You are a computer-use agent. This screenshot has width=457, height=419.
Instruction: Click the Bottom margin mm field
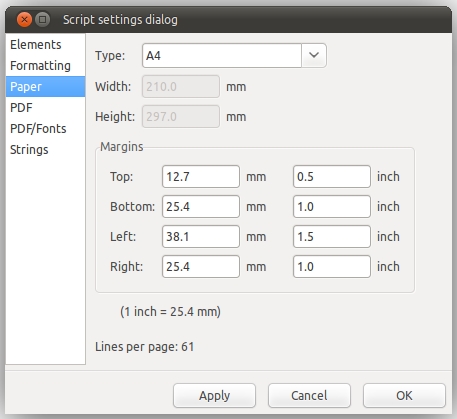pyautogui.click(x=201, y=206)
